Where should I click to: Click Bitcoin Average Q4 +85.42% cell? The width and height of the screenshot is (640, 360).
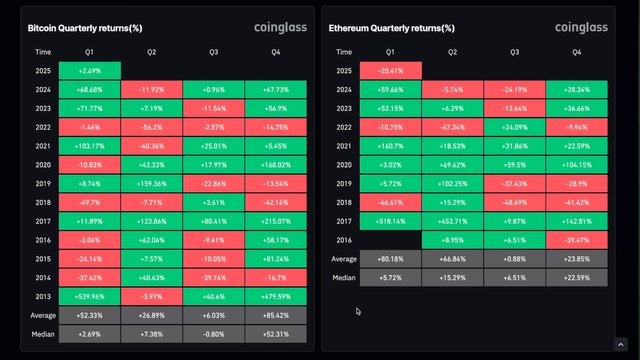[x=276, y=316]
